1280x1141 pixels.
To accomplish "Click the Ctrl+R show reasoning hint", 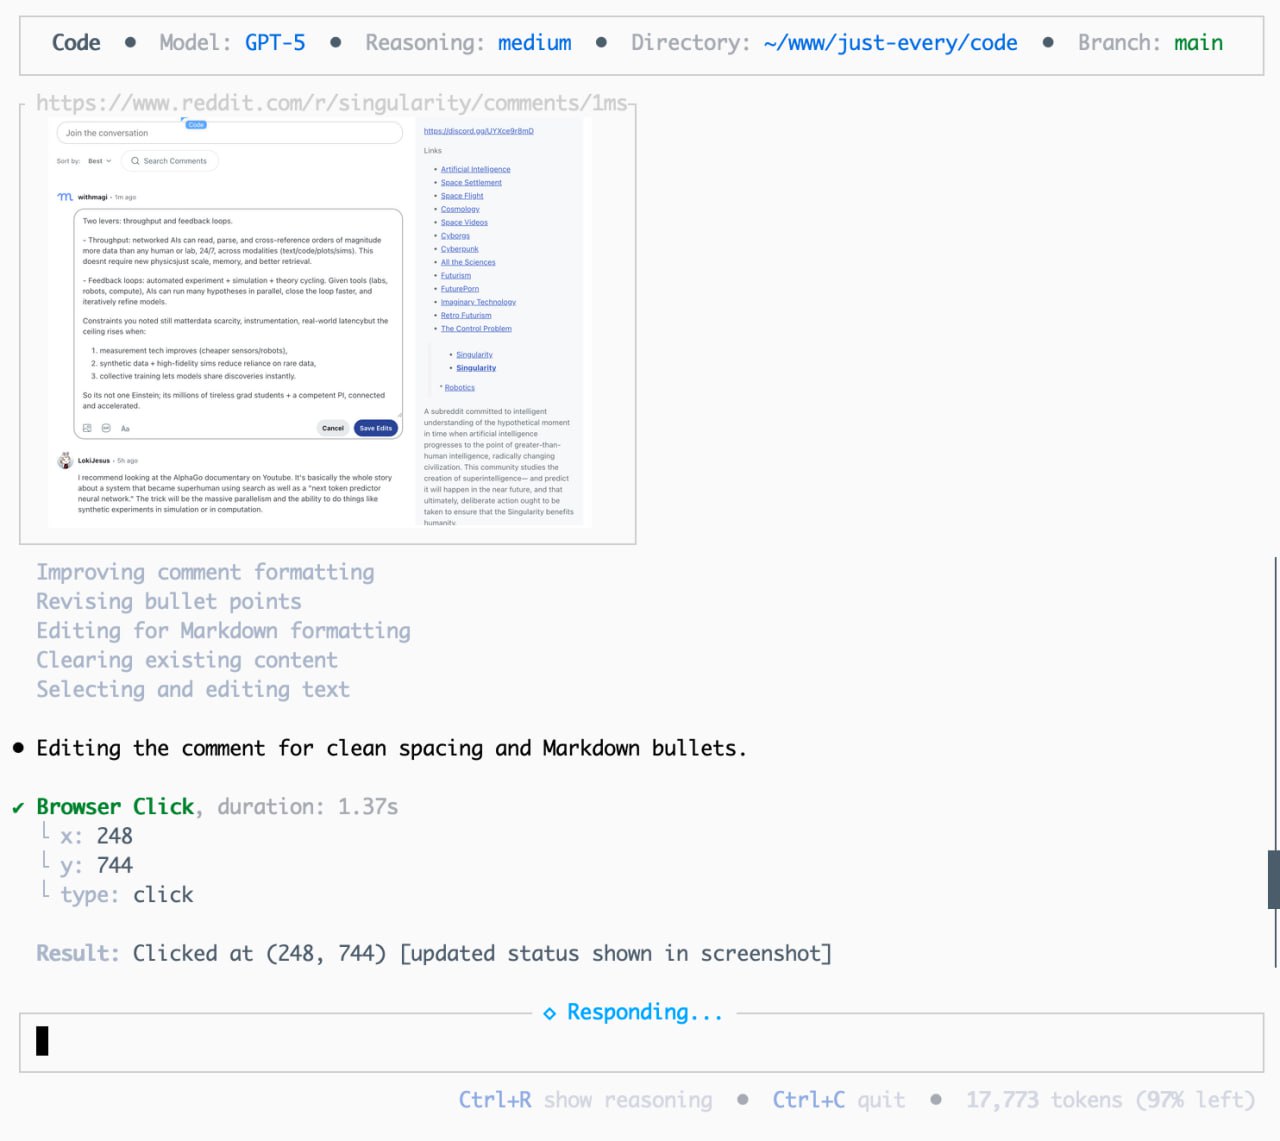I will pyautogui.click(x=586, y=1100).
